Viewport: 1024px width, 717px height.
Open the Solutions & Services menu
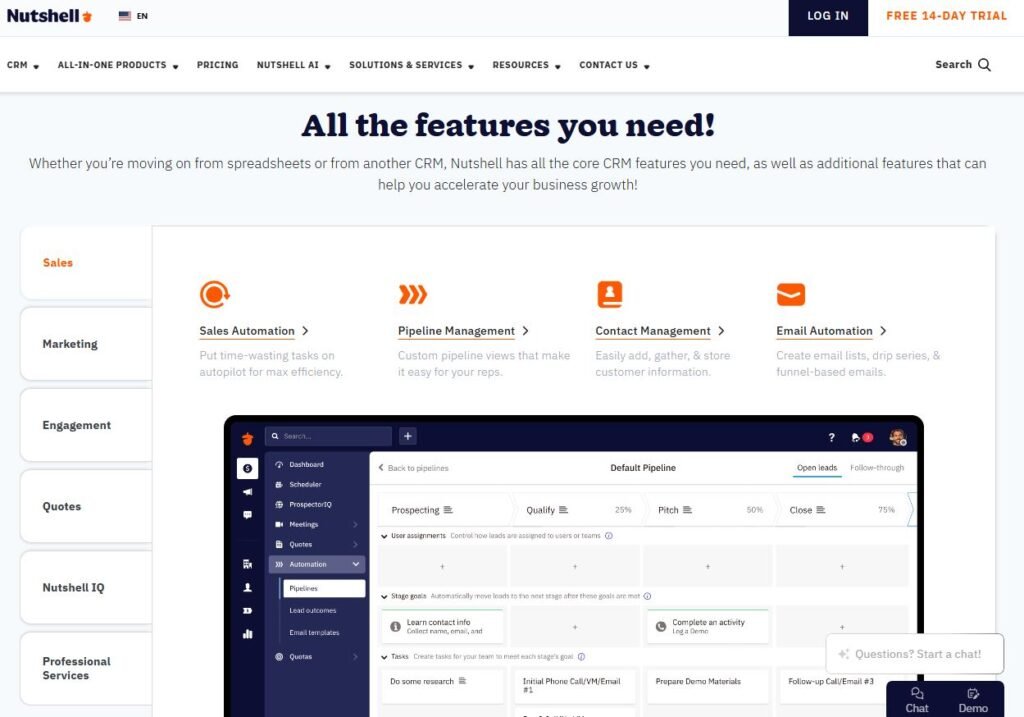(410, 65)
